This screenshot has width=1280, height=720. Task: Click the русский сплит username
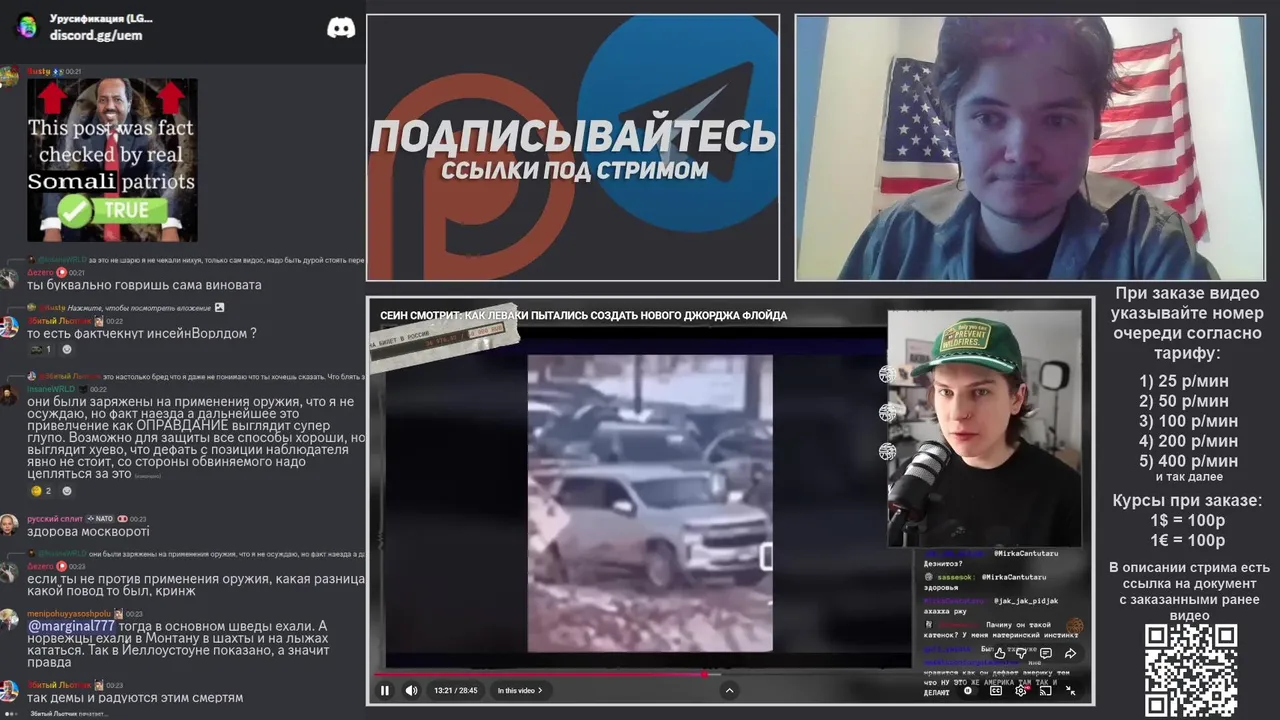(x=55, y=519)
